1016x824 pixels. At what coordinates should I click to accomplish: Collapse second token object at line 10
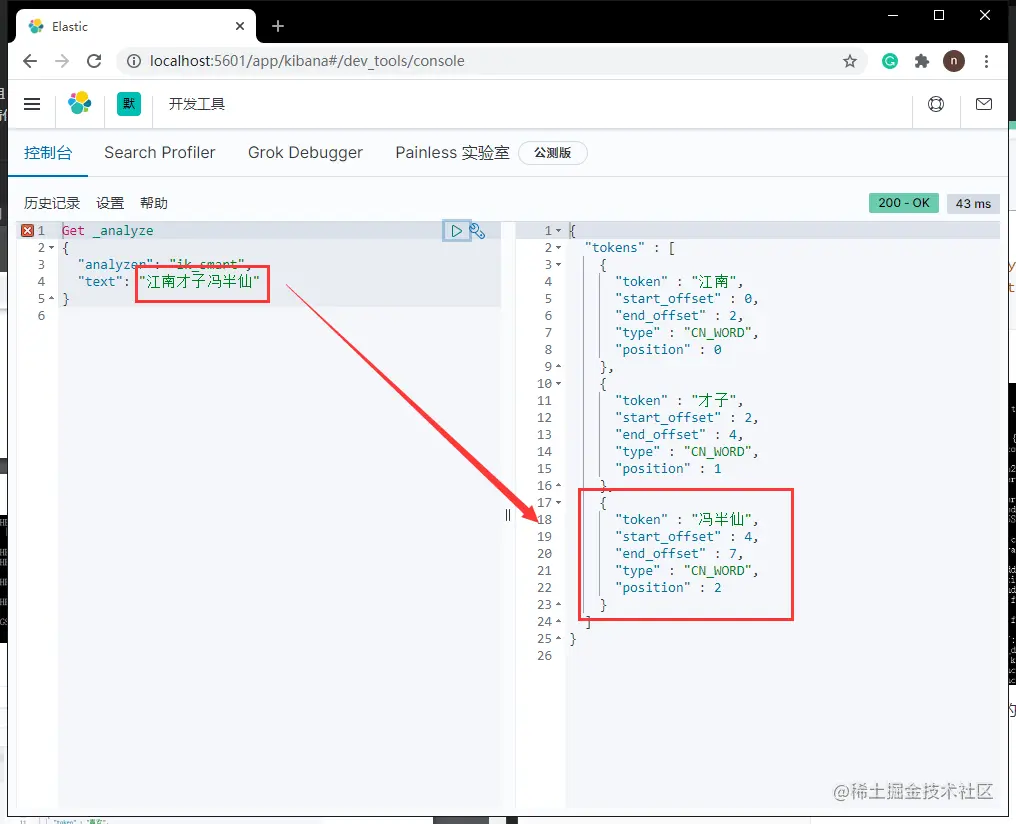tap(559, 383)
